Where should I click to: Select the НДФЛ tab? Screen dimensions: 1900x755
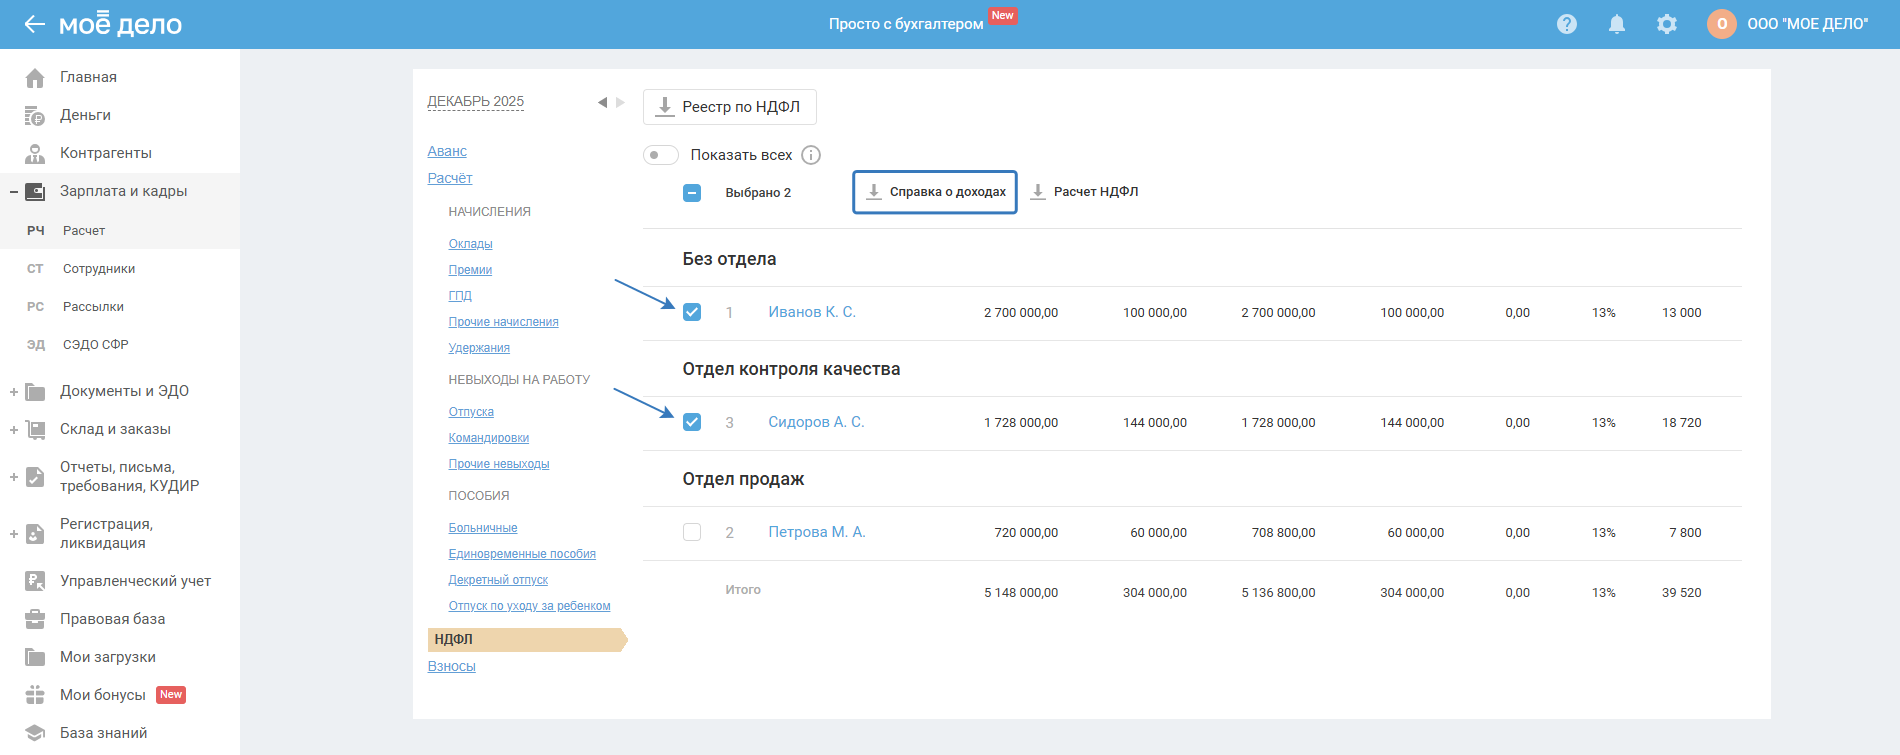[x=526, y=639]
